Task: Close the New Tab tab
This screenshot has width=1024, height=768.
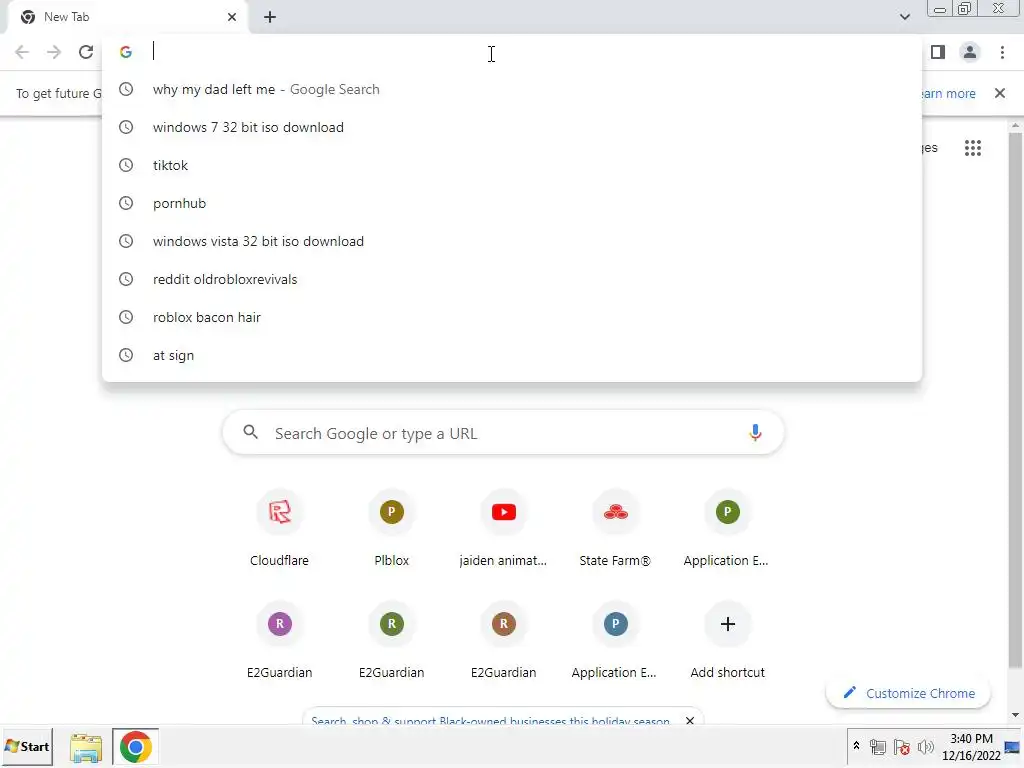Action: tap(232, 17)
